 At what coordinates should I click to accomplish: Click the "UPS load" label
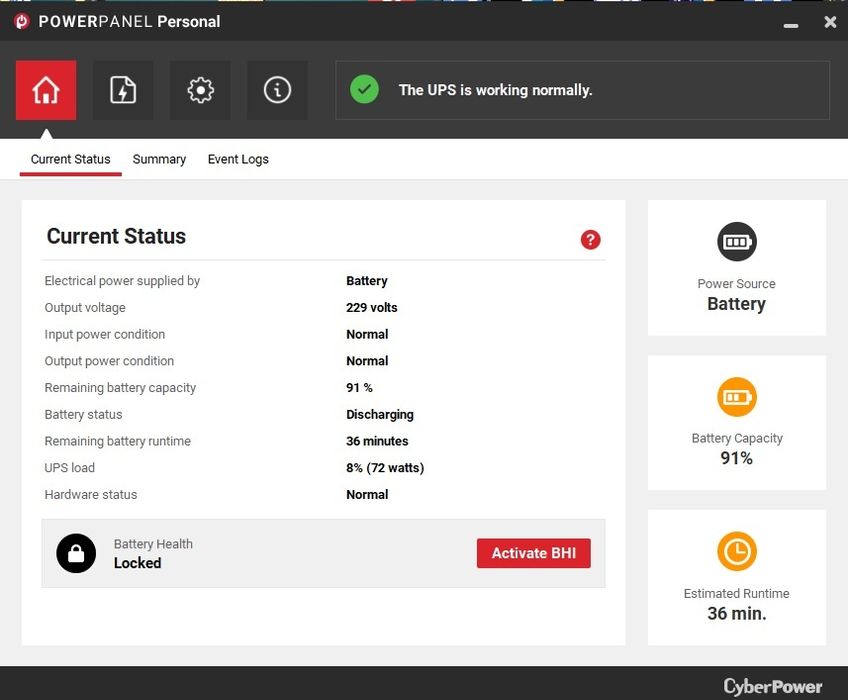[69, 467]
